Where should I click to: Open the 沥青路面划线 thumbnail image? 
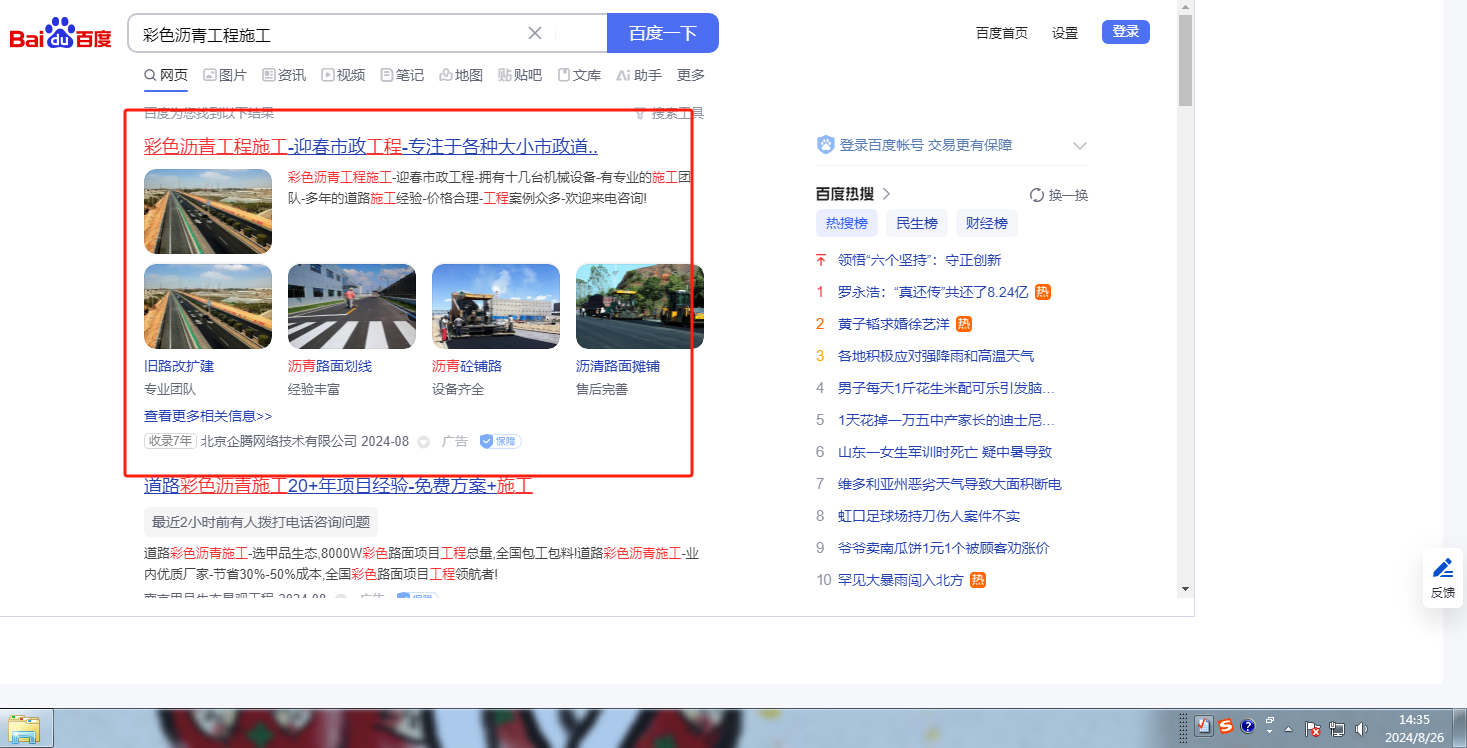pos(352,306)
